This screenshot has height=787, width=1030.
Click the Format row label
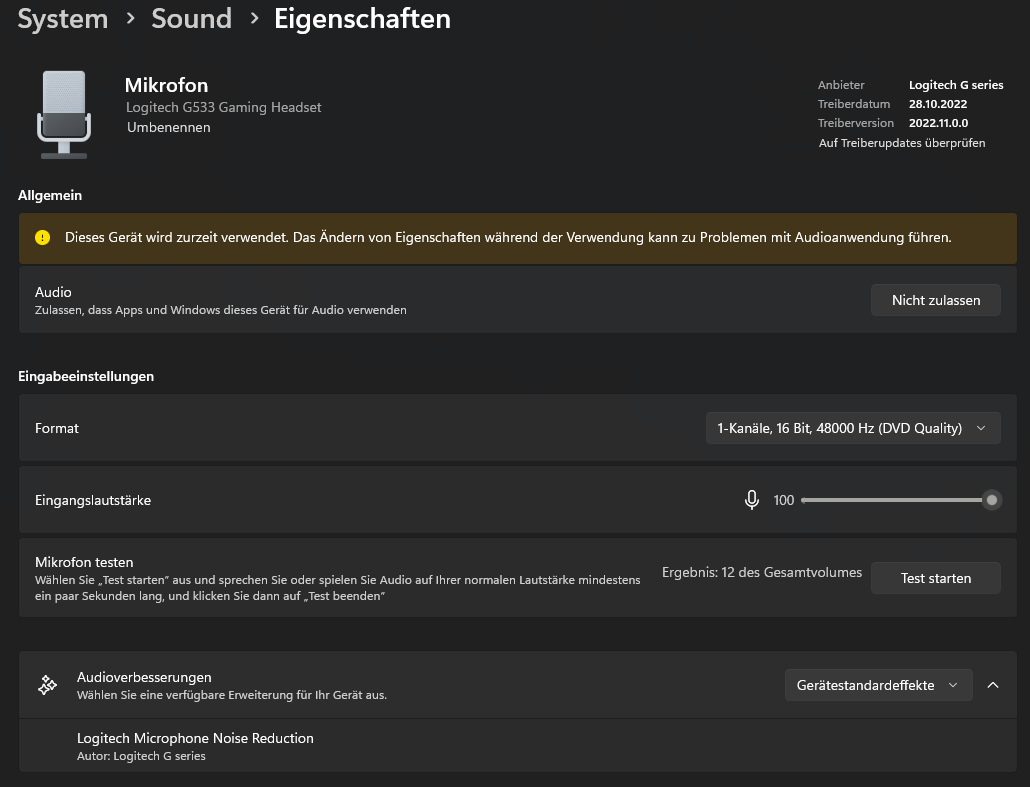click(56, 428)
